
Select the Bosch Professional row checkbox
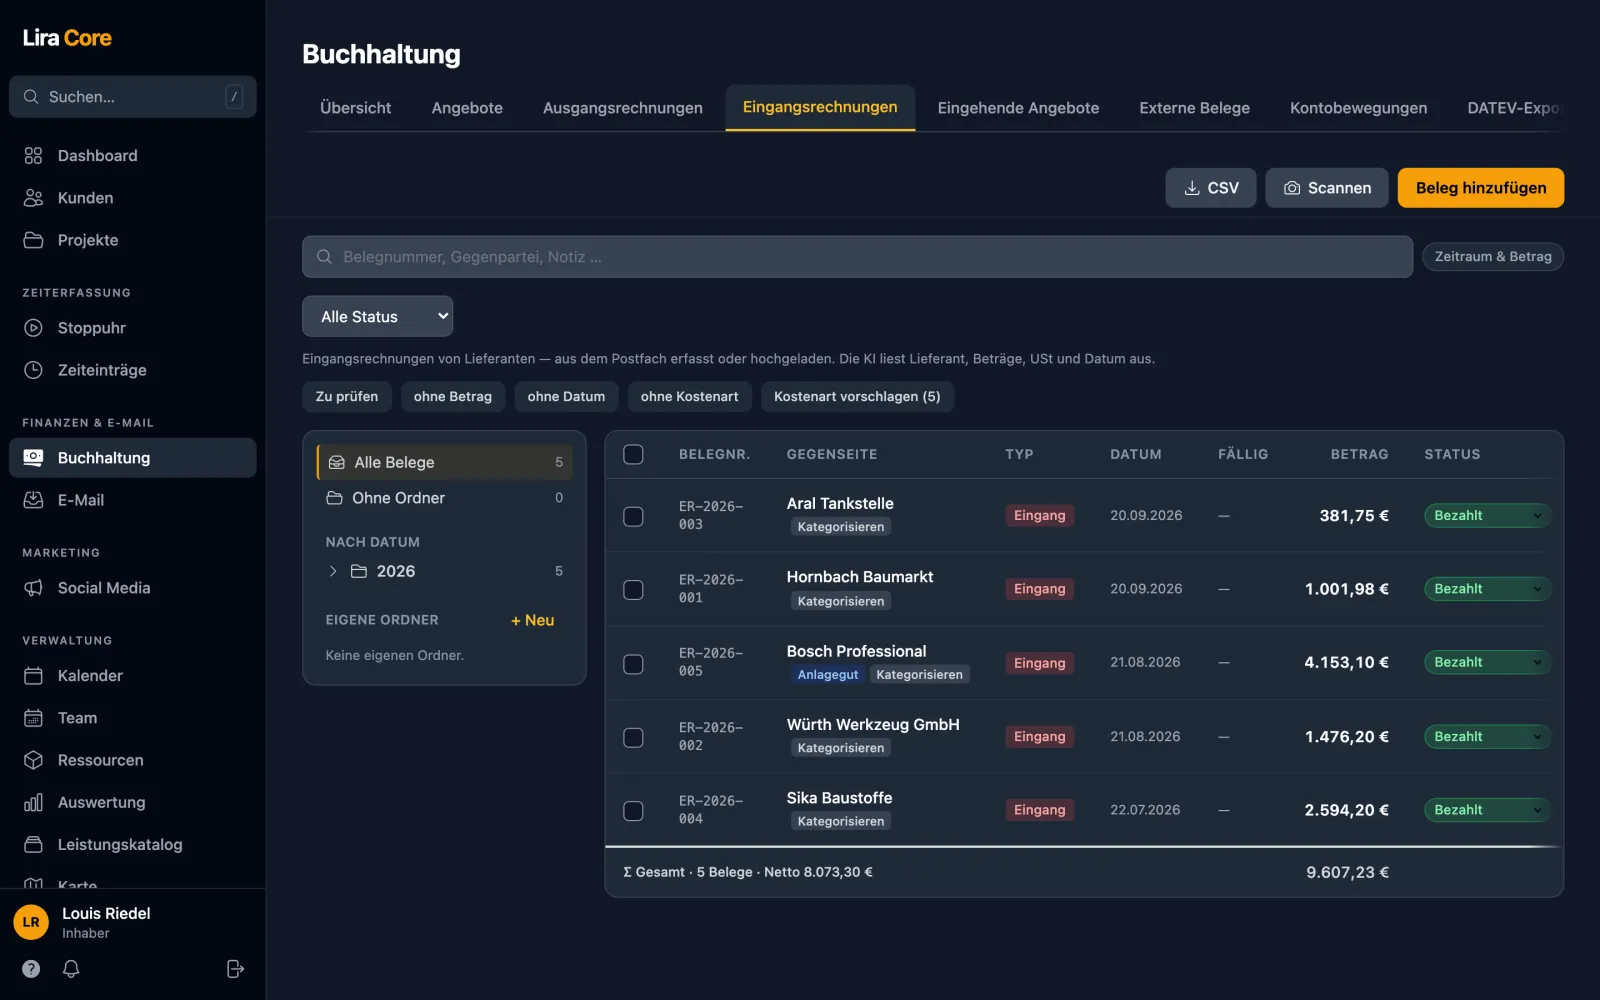click(633, 664)
